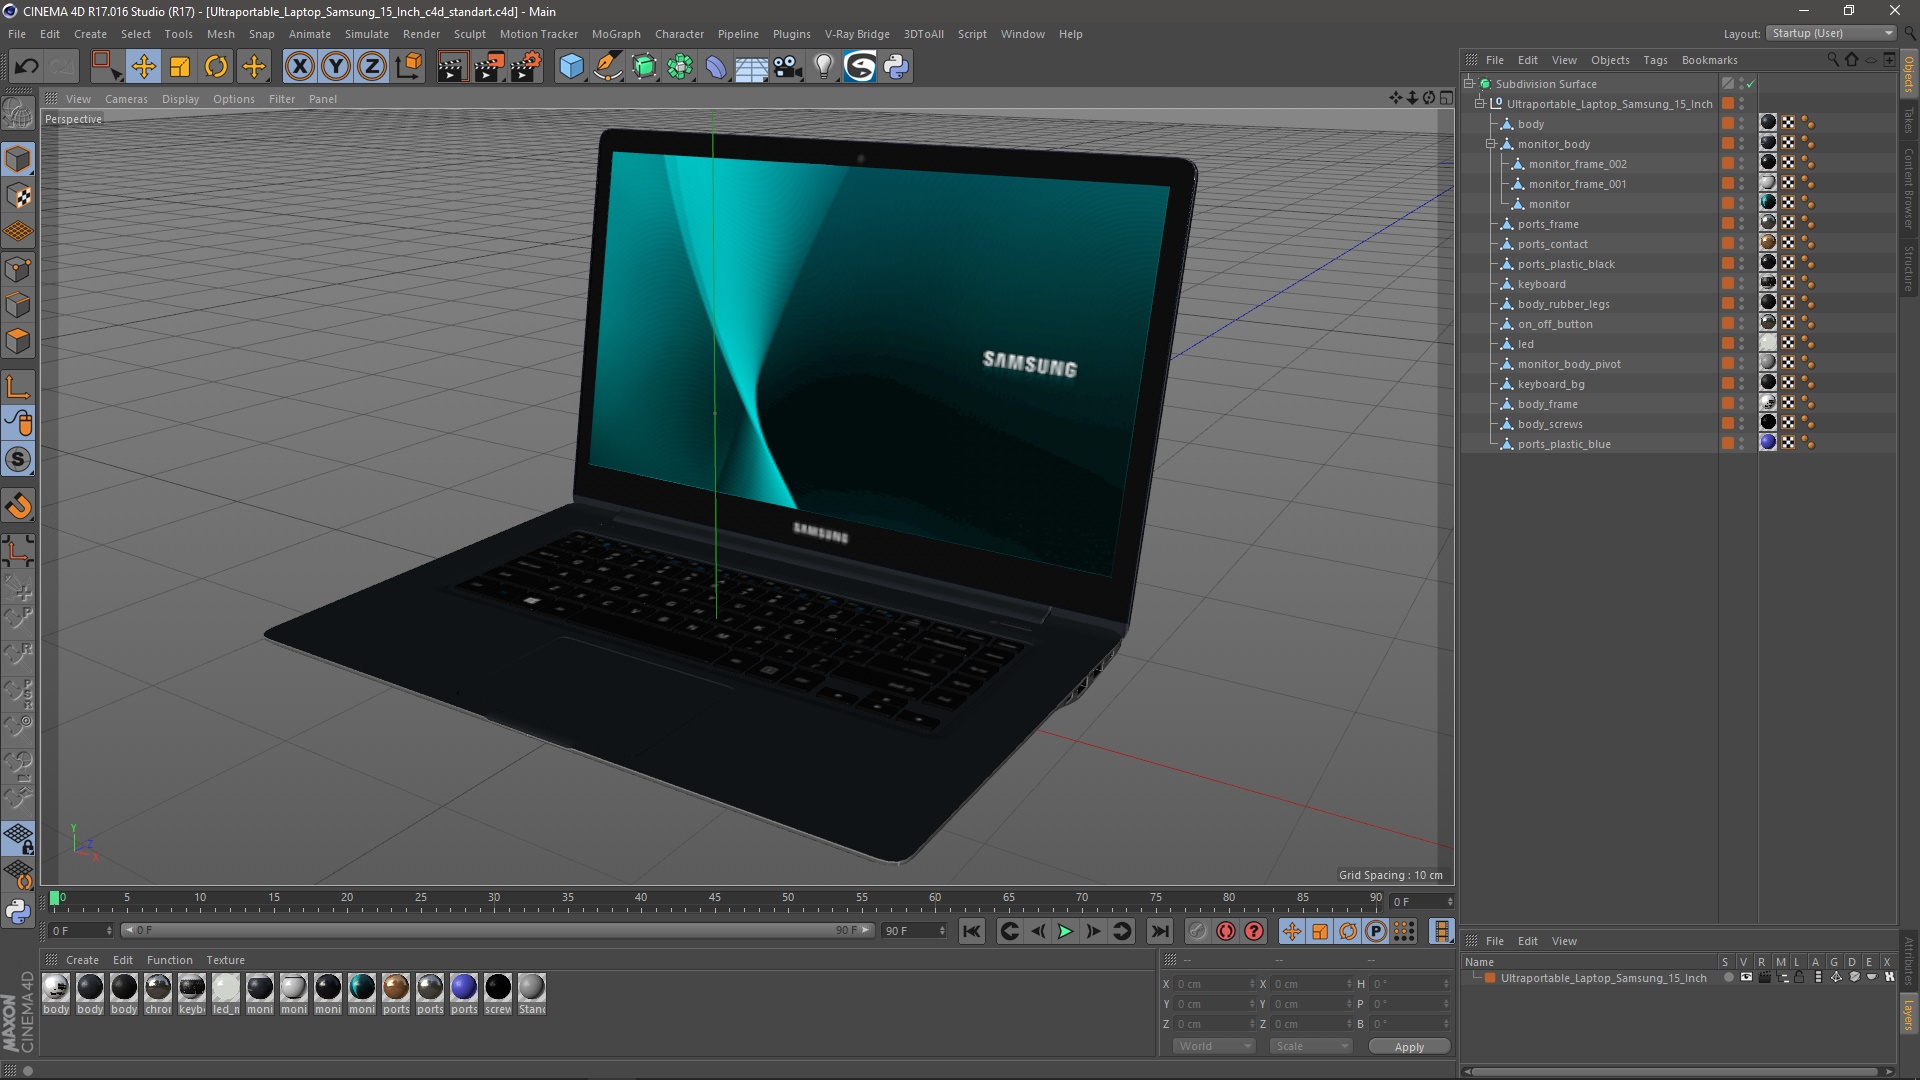1920x1080 pixels.
Task: Go to end of animation
Action: (x=1160, y=931)
